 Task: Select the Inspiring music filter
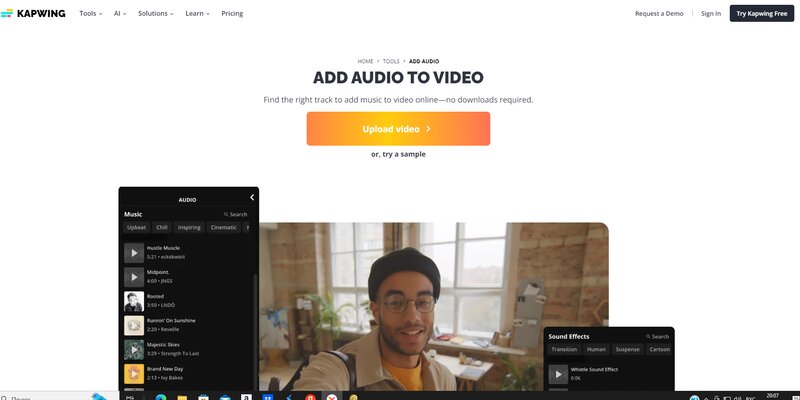pos(189,228)
